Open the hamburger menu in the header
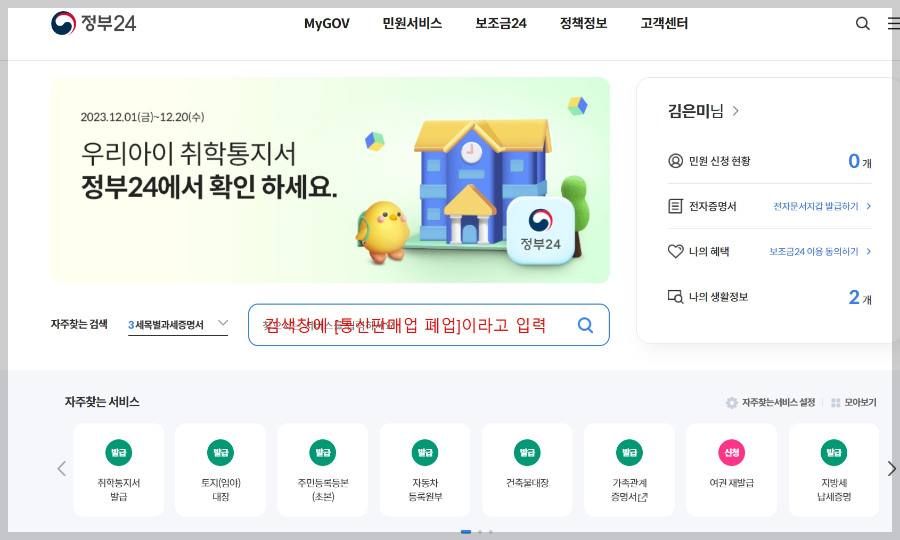 [x=894, y=24]
